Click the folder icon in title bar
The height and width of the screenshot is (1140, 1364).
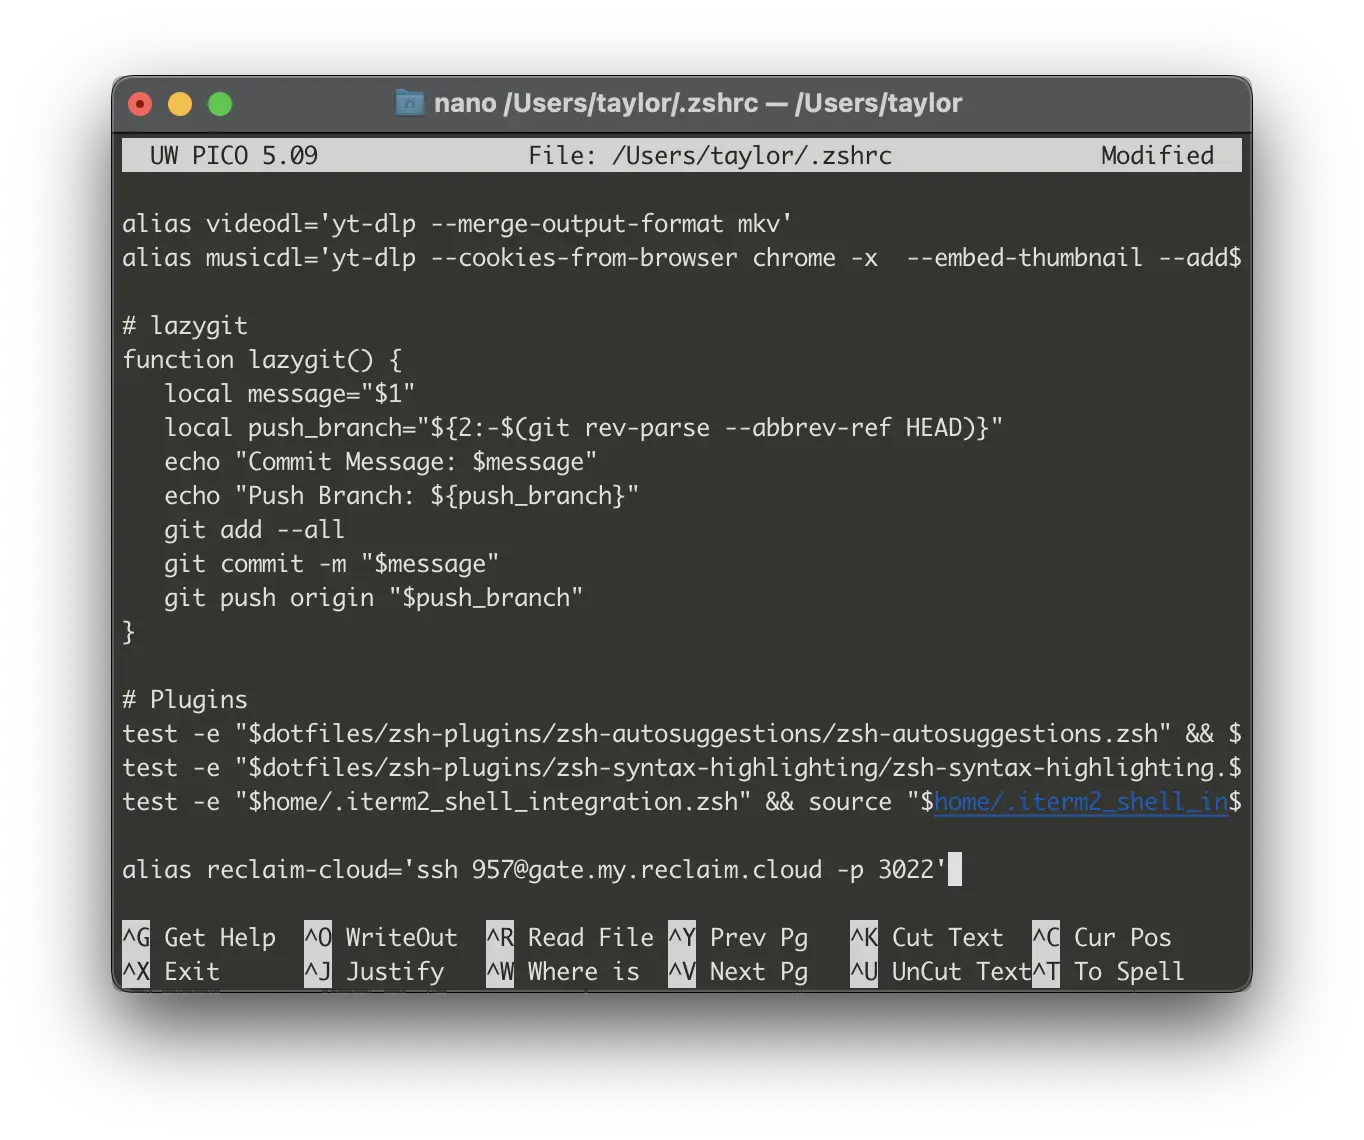pos(410,103)
